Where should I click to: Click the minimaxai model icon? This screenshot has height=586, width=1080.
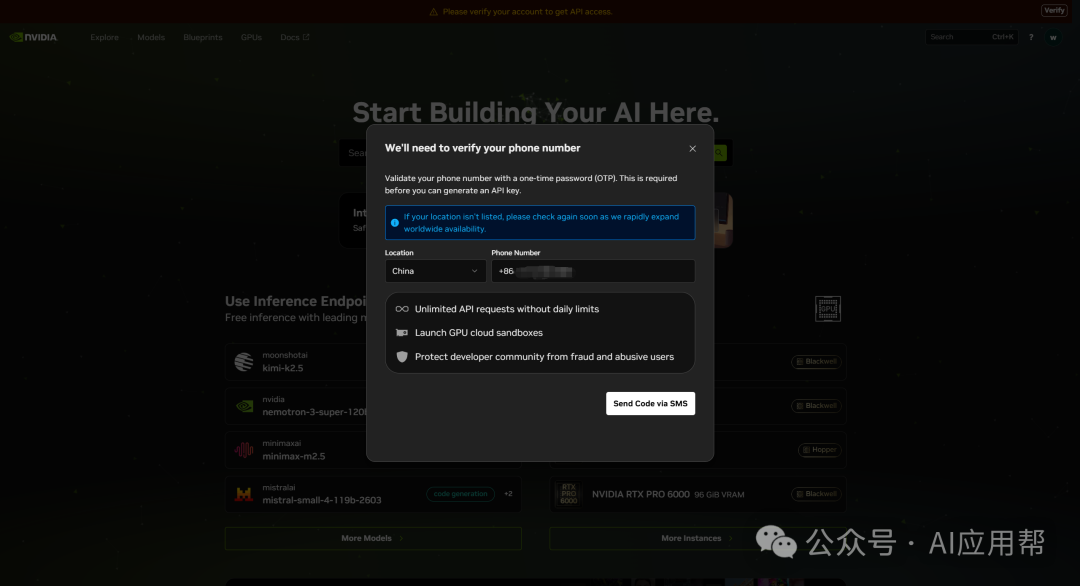(x=244, y=450)
